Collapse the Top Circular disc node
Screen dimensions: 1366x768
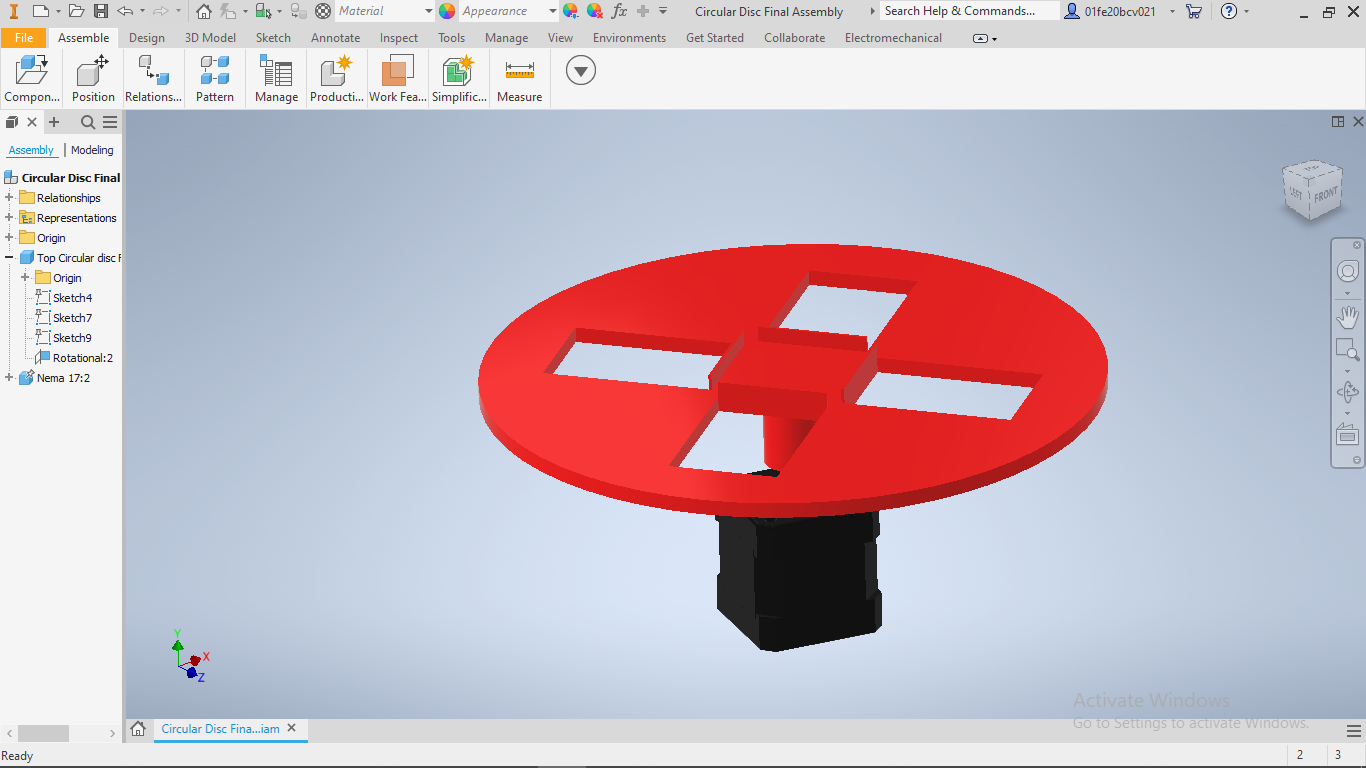tap(9, 258)
